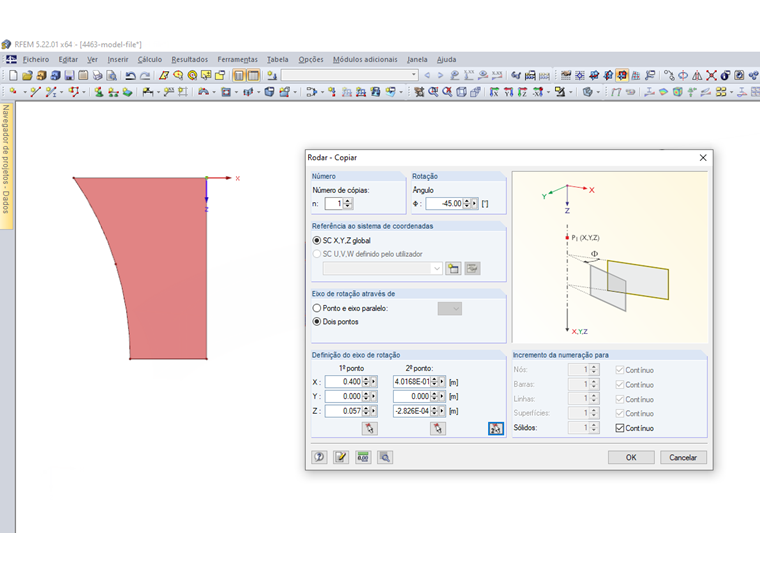
Task: Open the Ajuda menu
Action: [x=446, y=60]
